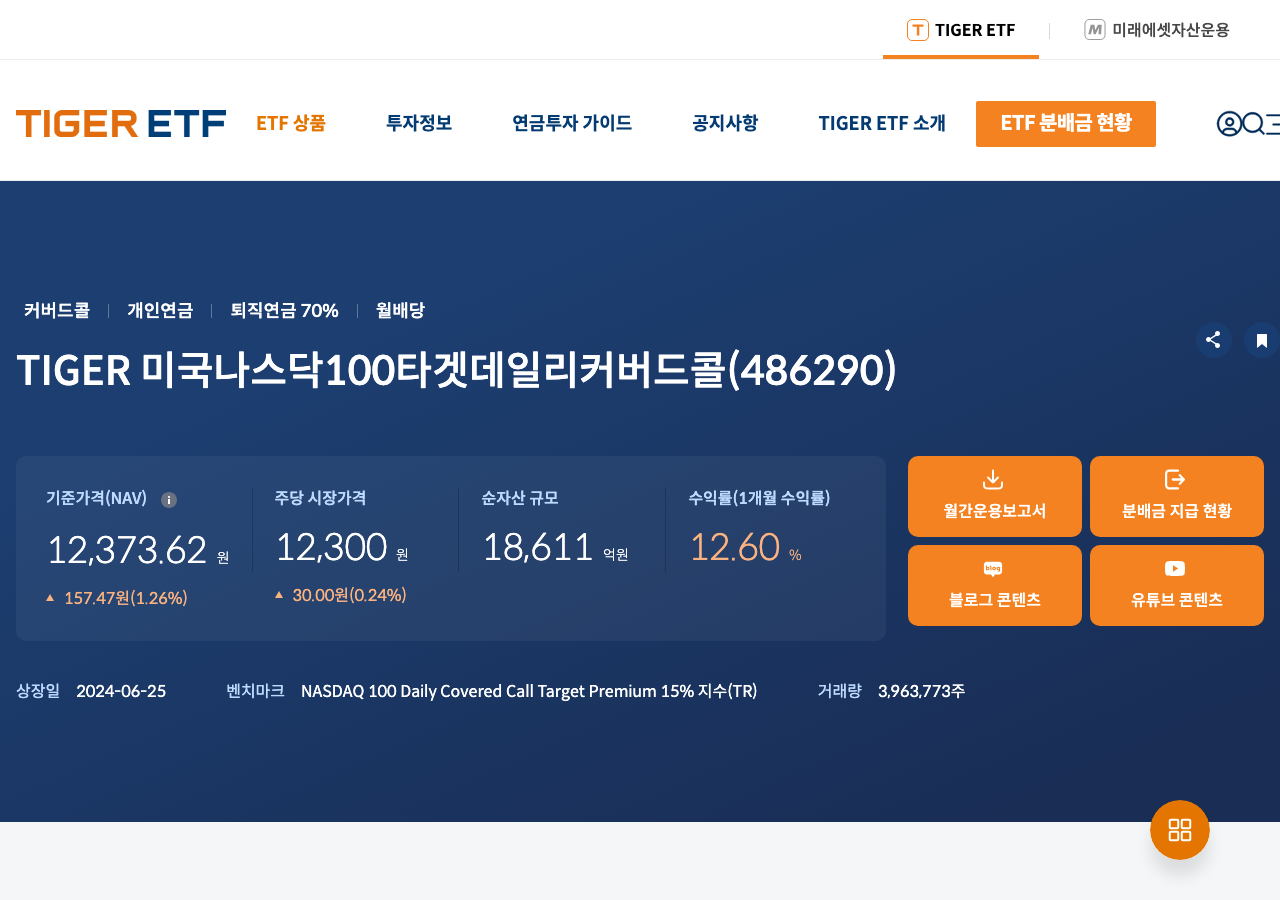1280x900 pixels.
Task: Show NAV info tooltip icon
Action: tap(169, 499)
